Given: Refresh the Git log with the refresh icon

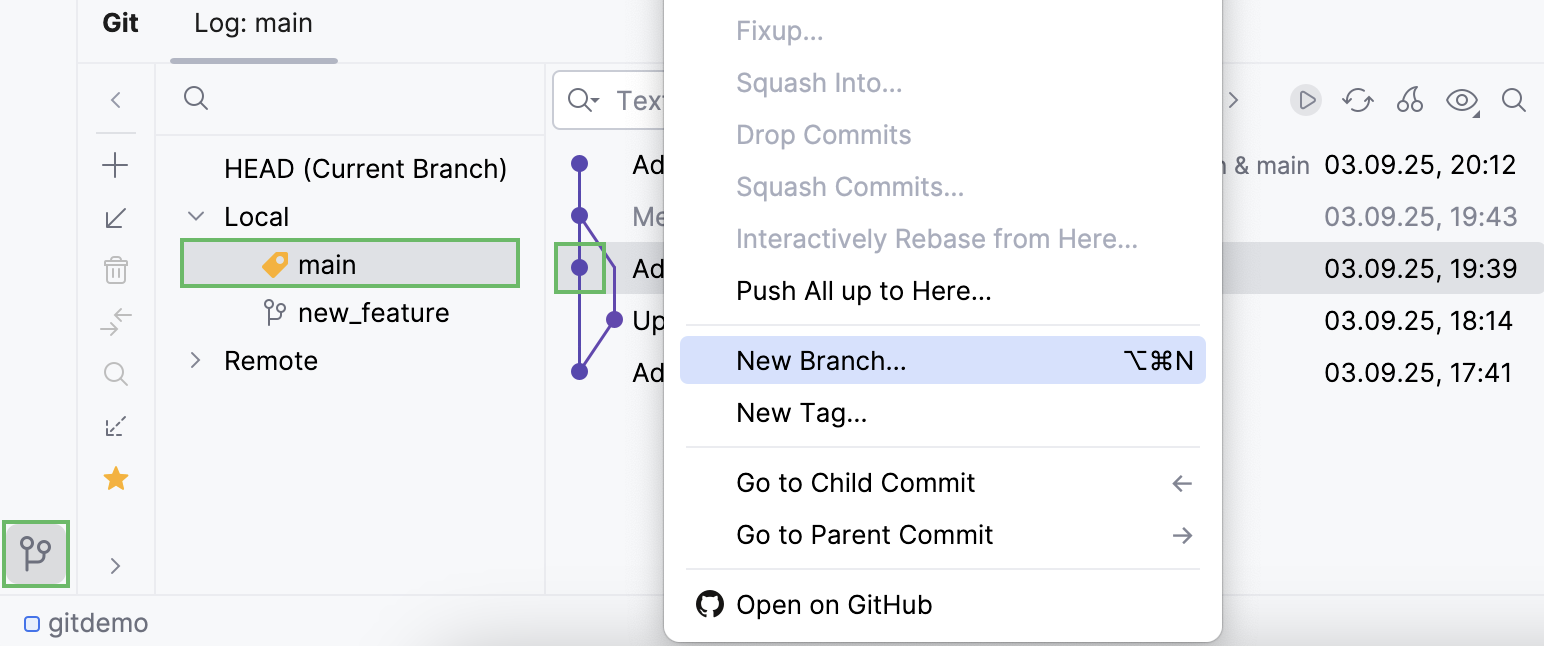Looking at the screenshot, I should (x=1357, y=100).
